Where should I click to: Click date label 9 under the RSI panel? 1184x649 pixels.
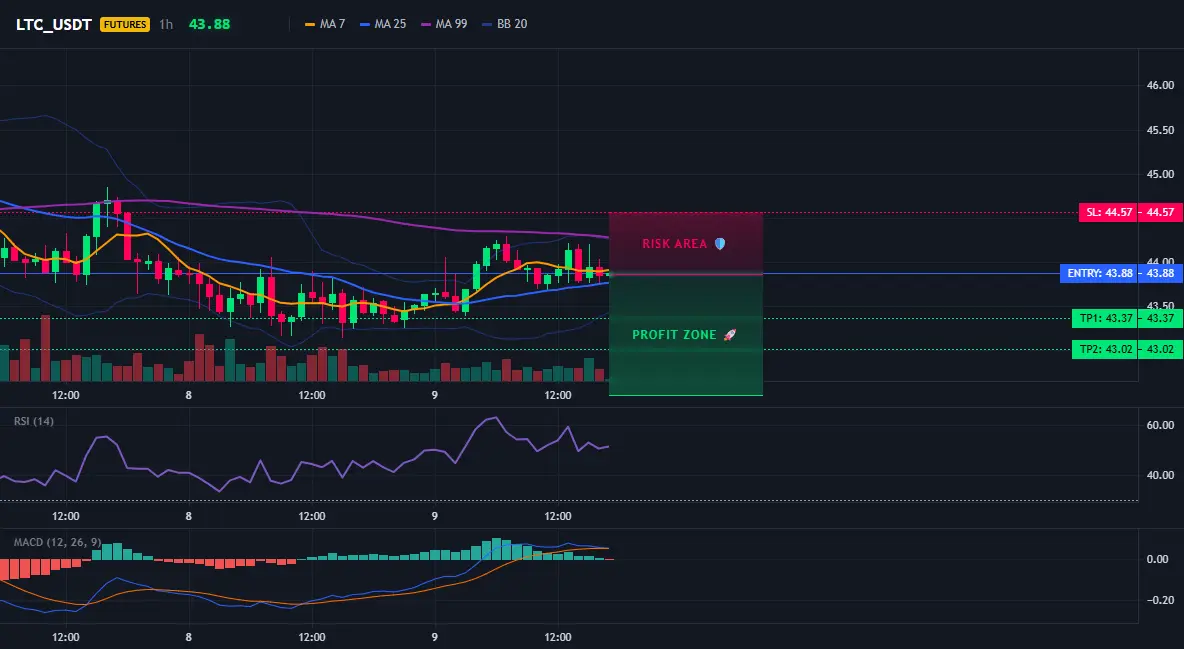click(434, 516)
